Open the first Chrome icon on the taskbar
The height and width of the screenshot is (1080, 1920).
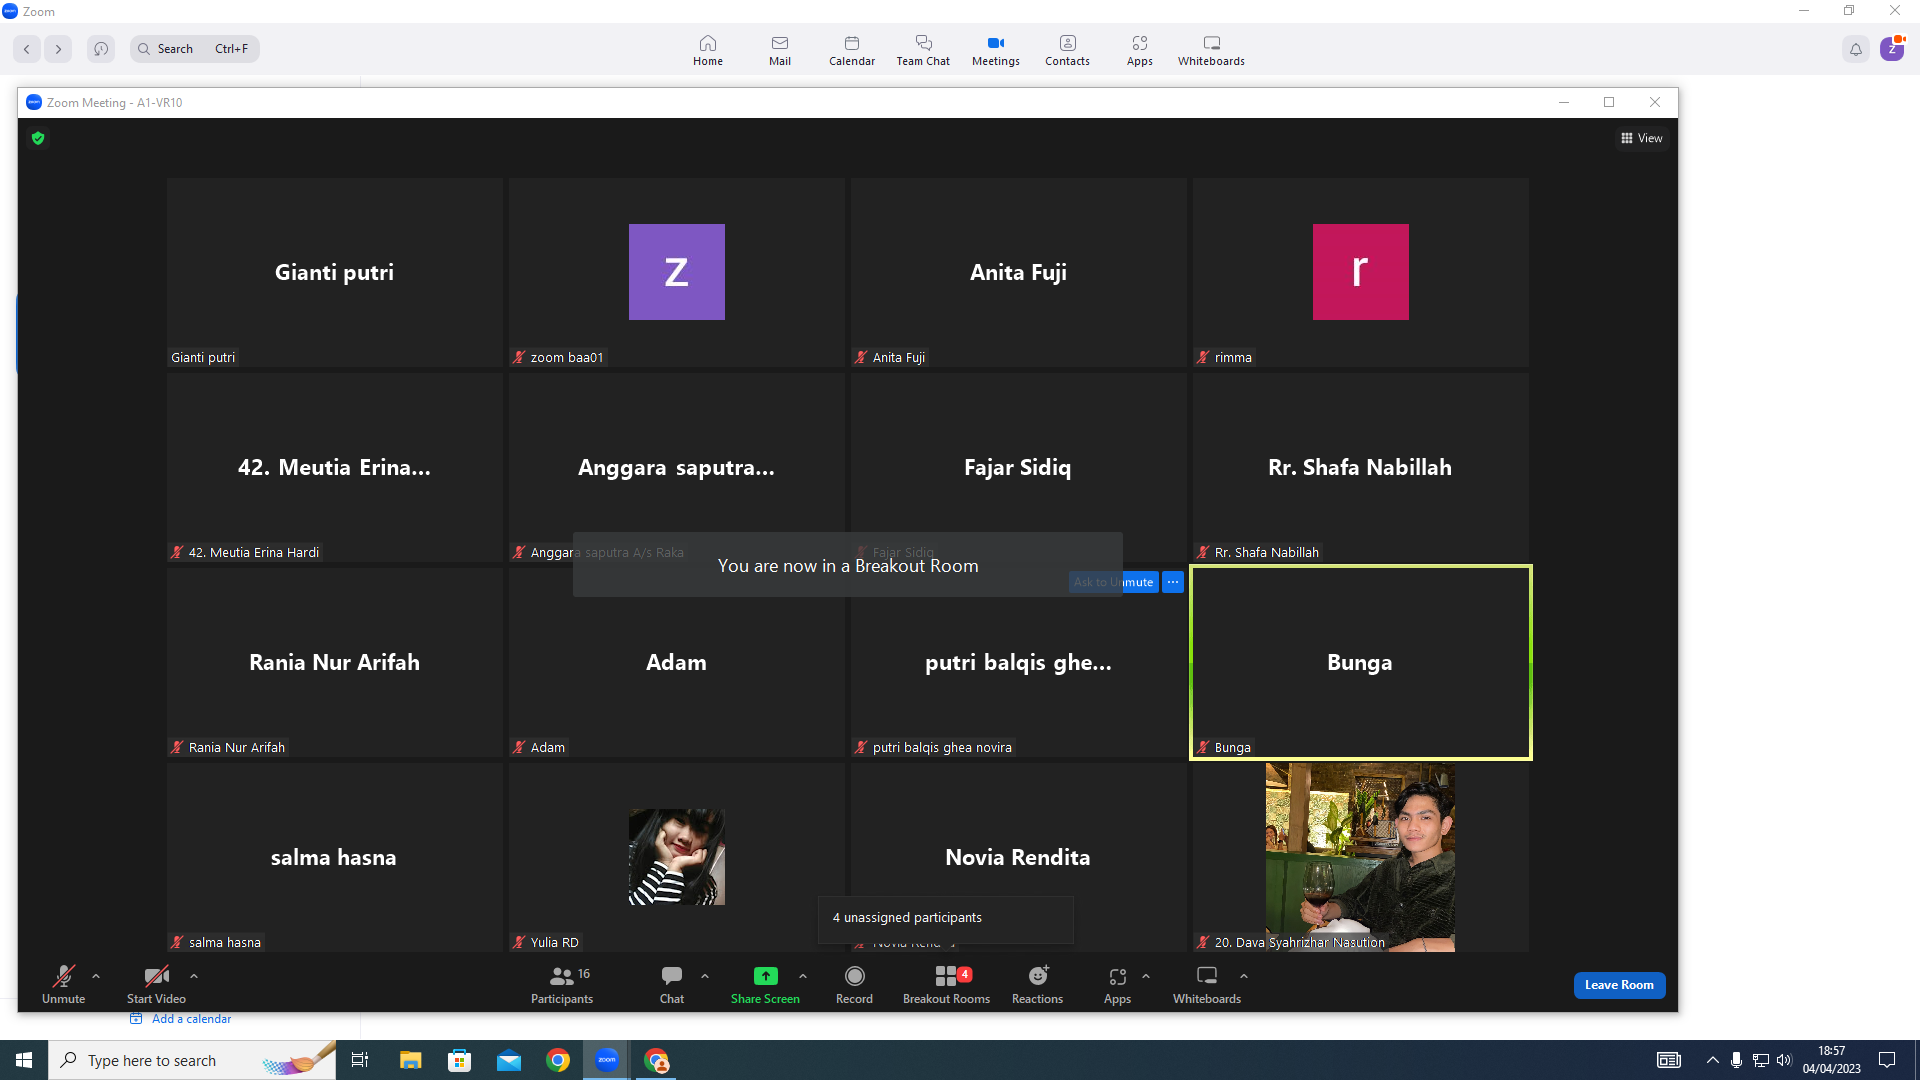point(558,1060)
